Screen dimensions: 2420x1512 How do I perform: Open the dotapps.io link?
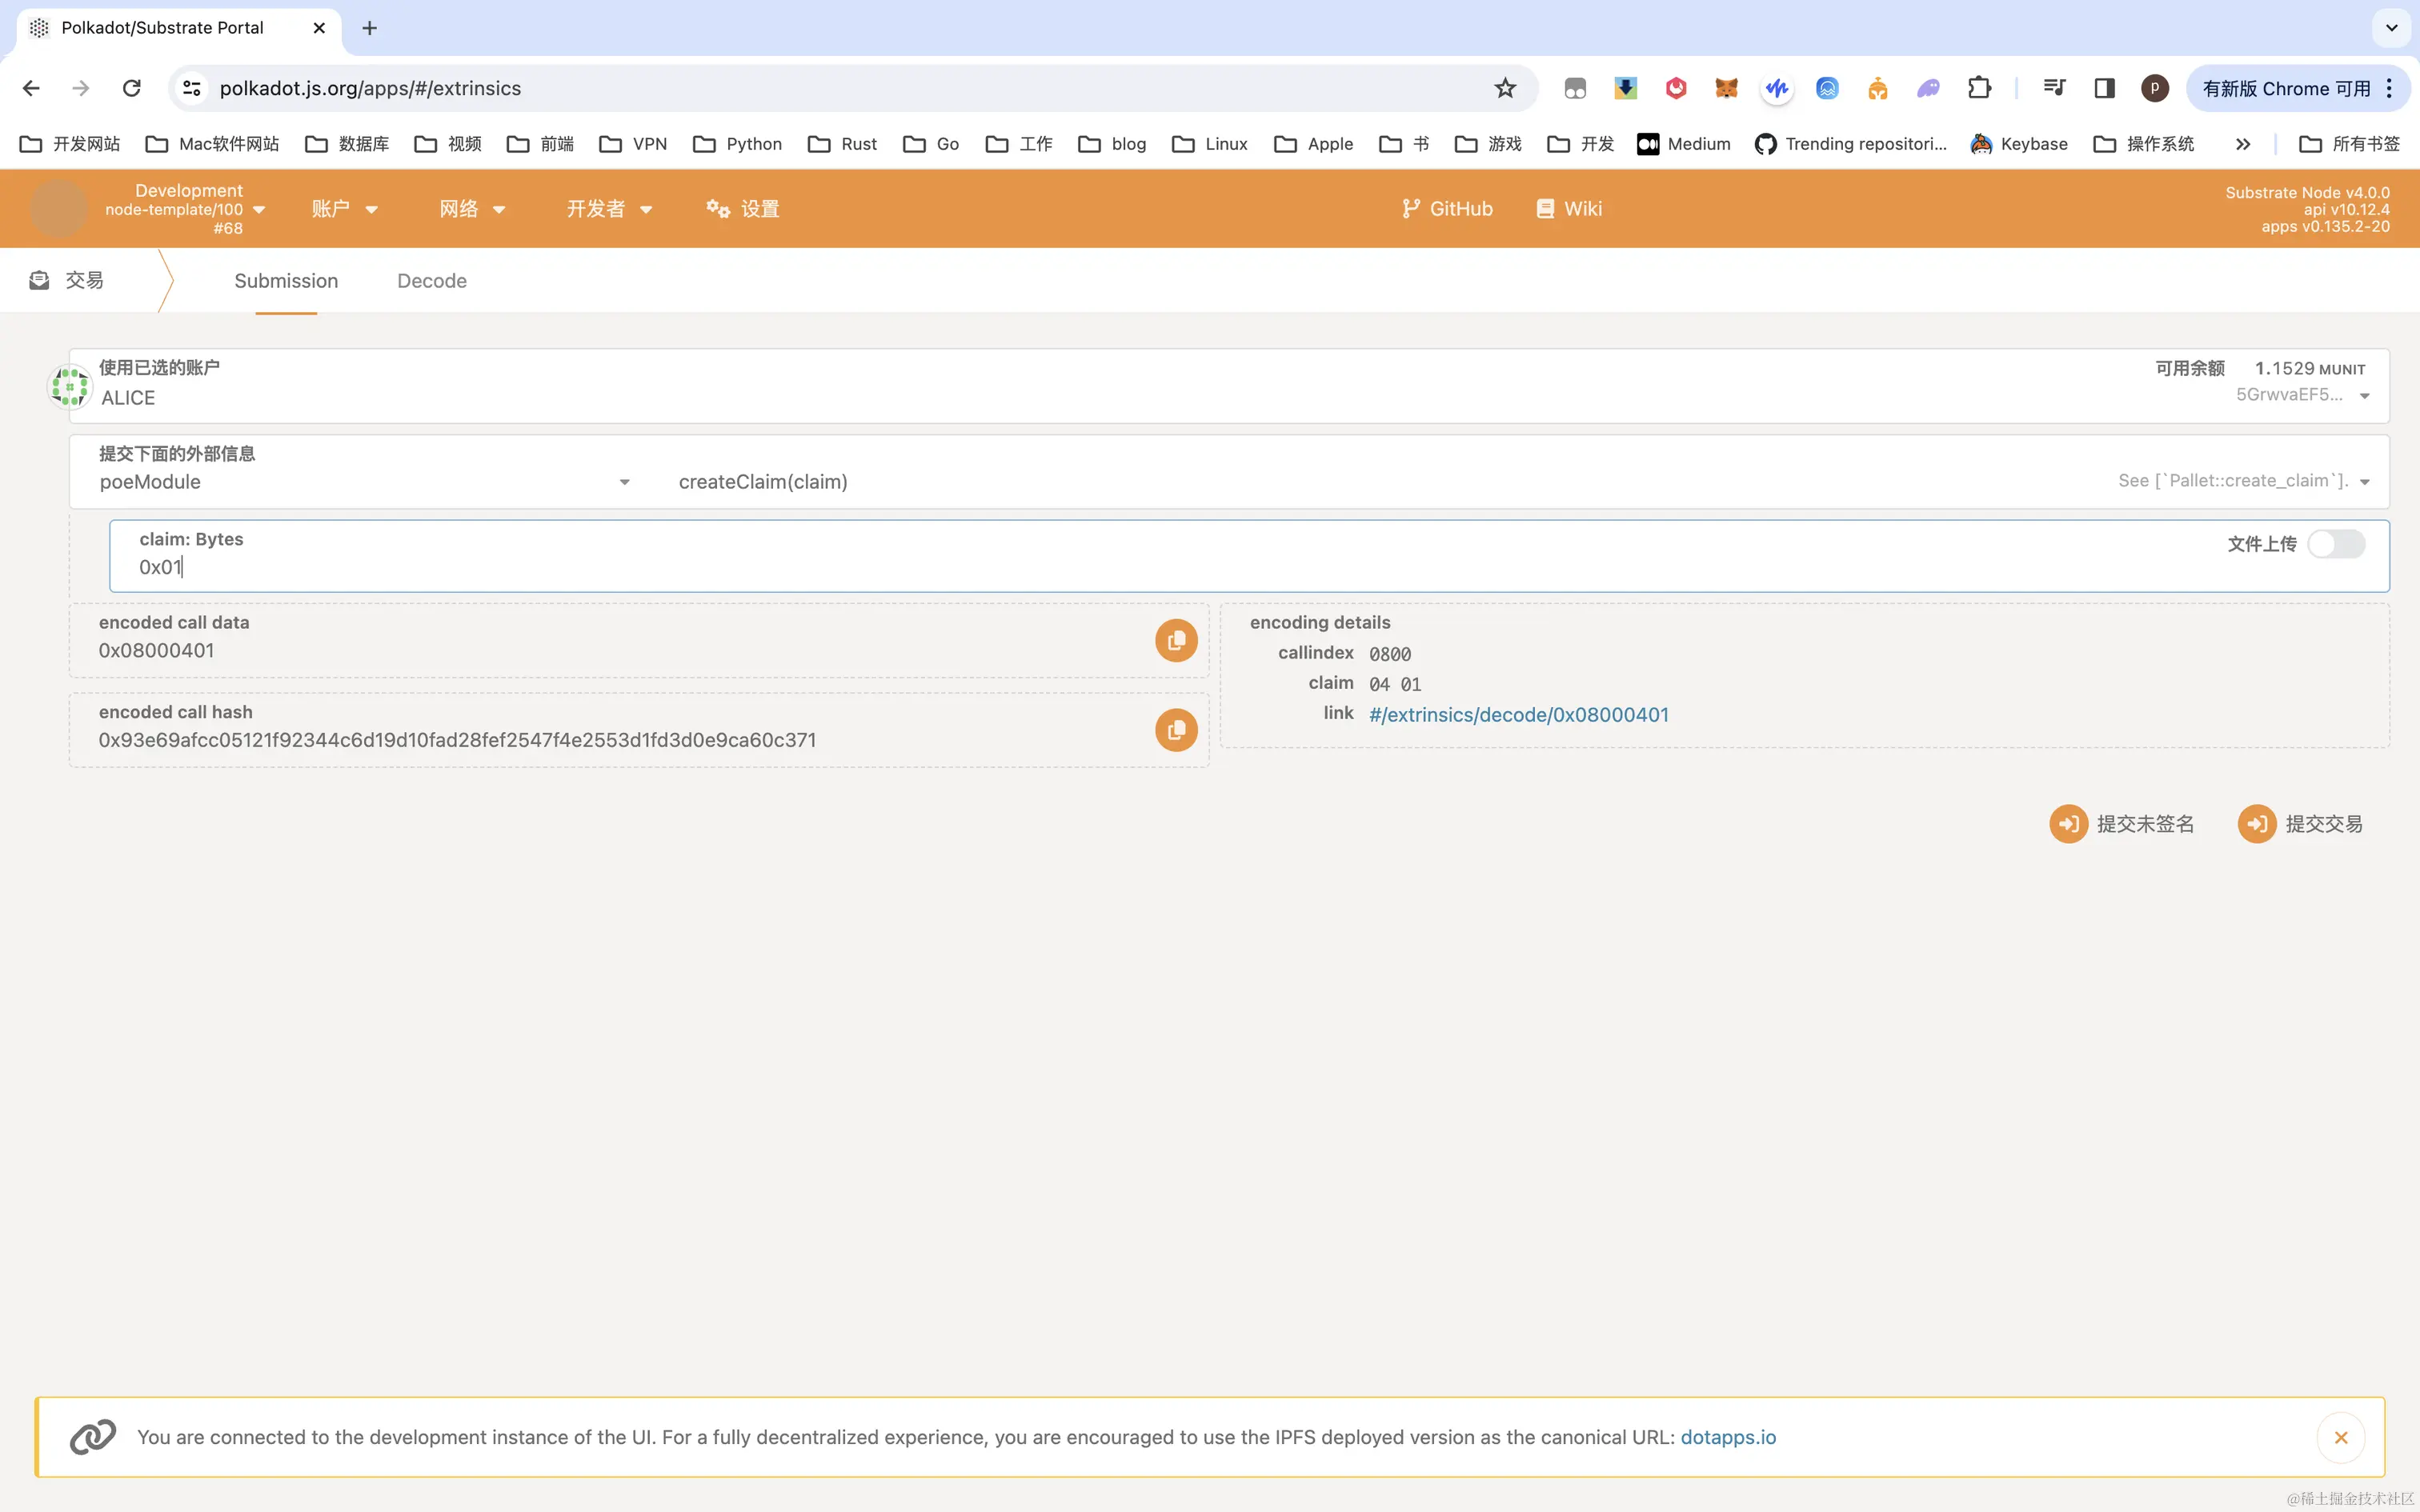(x=1729, y=1437)
